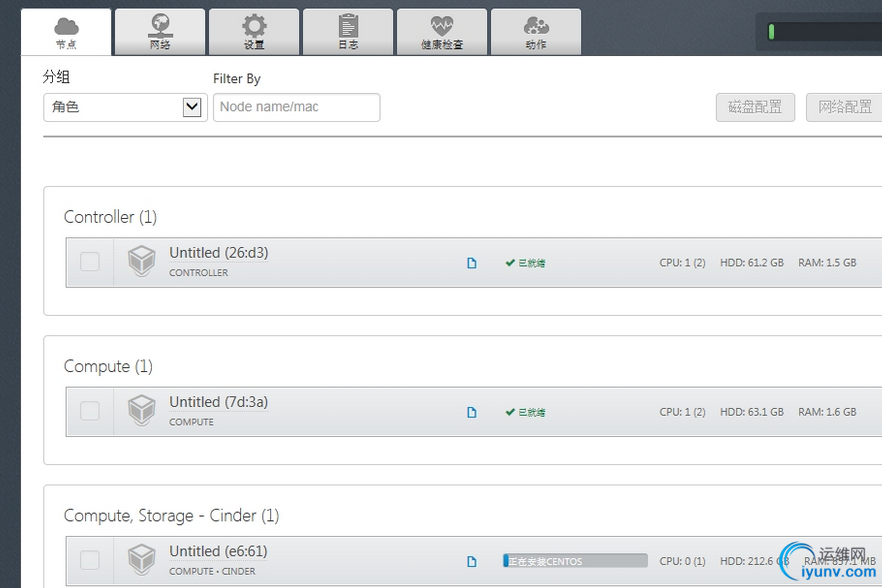The image size is (882, 588).
Task: Click the deployment progress bar in header
Action: click(824, 32)
